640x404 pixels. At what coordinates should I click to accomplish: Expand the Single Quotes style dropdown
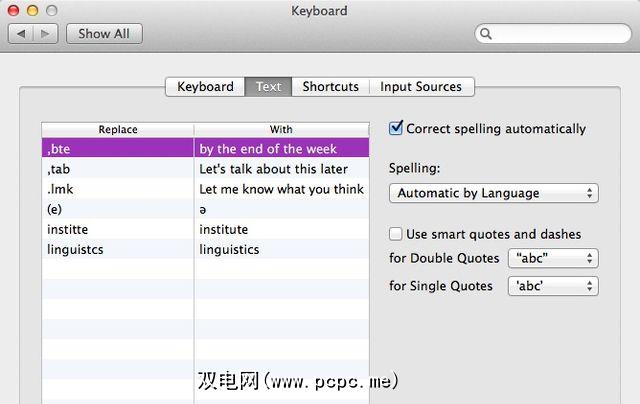coord(552,286)
